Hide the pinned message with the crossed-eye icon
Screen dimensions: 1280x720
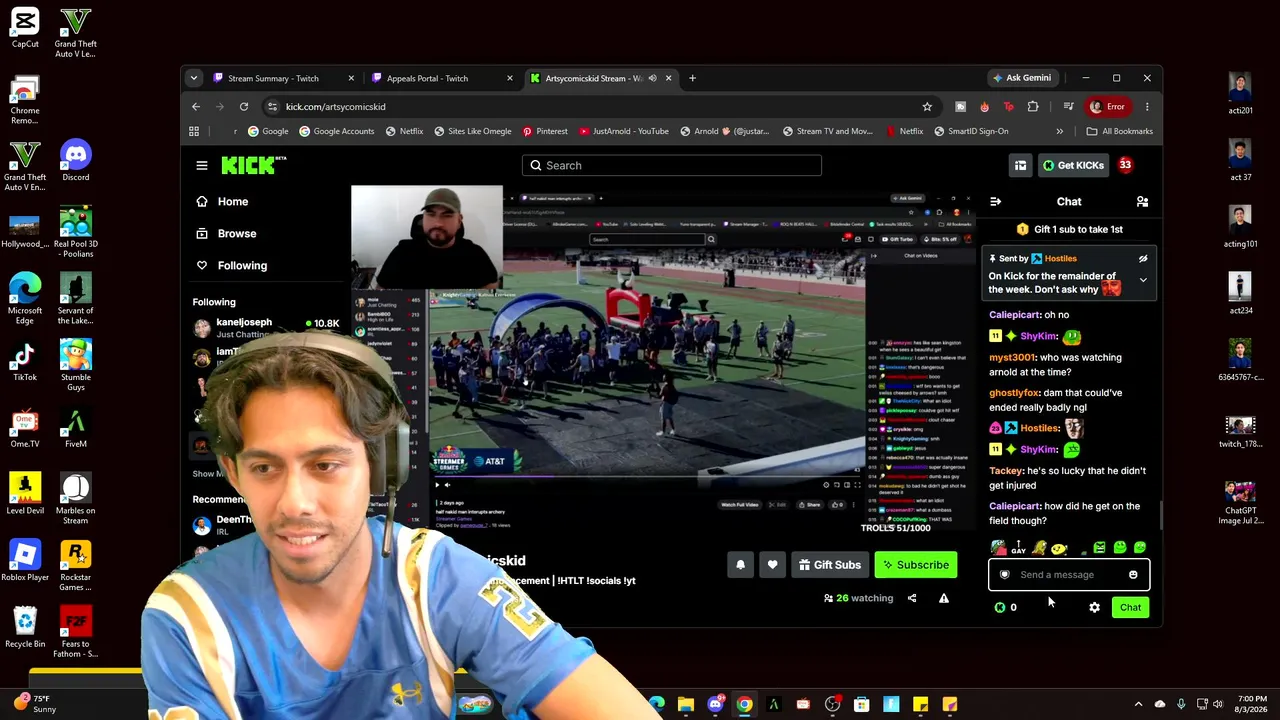pos(1143,259)
